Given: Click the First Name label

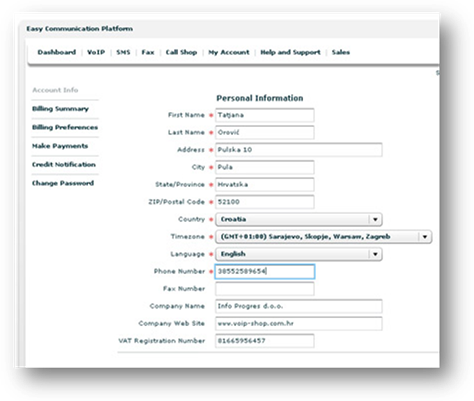Looking at the screenshot, I should pos(186,115).
